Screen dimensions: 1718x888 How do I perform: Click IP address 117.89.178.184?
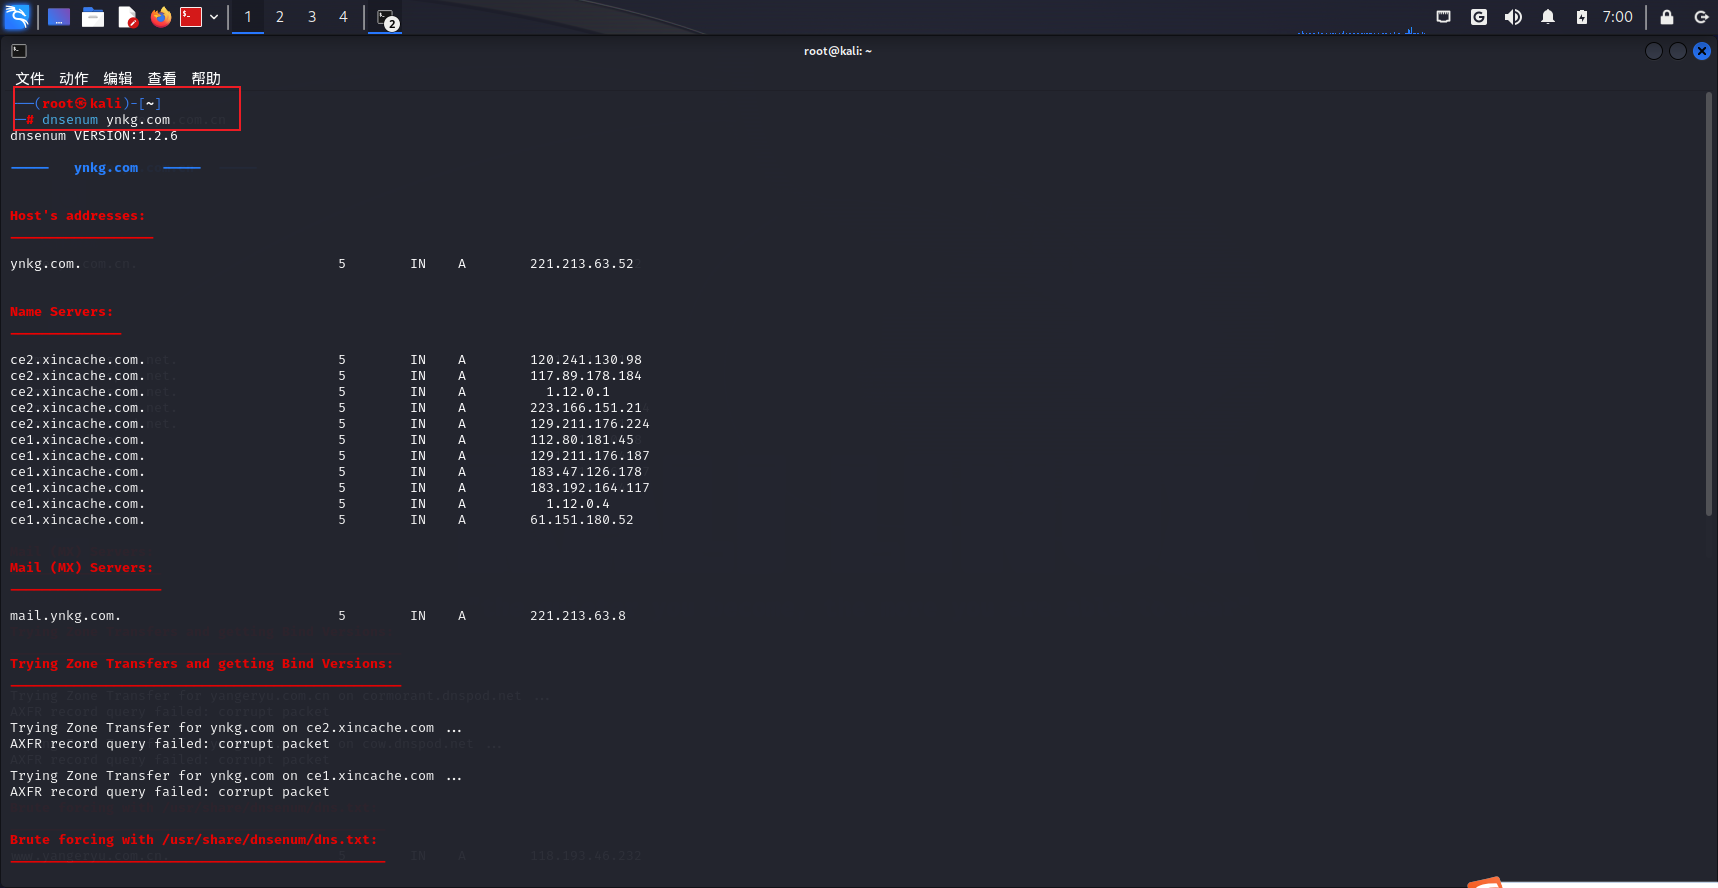coord(586,376)
